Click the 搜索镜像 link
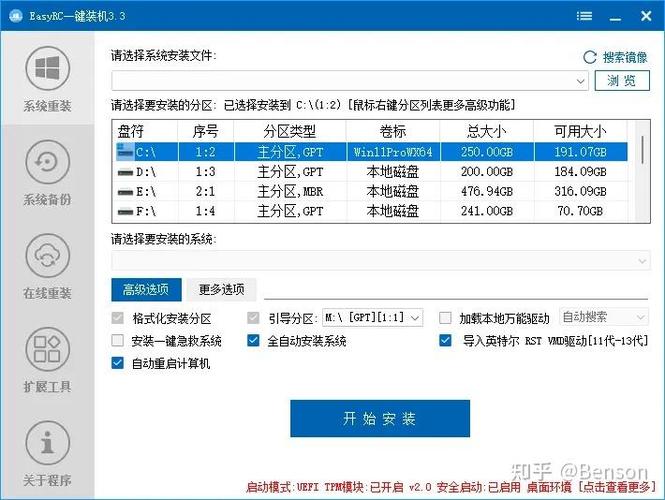The image size is (665, 500). coord(625,57)
